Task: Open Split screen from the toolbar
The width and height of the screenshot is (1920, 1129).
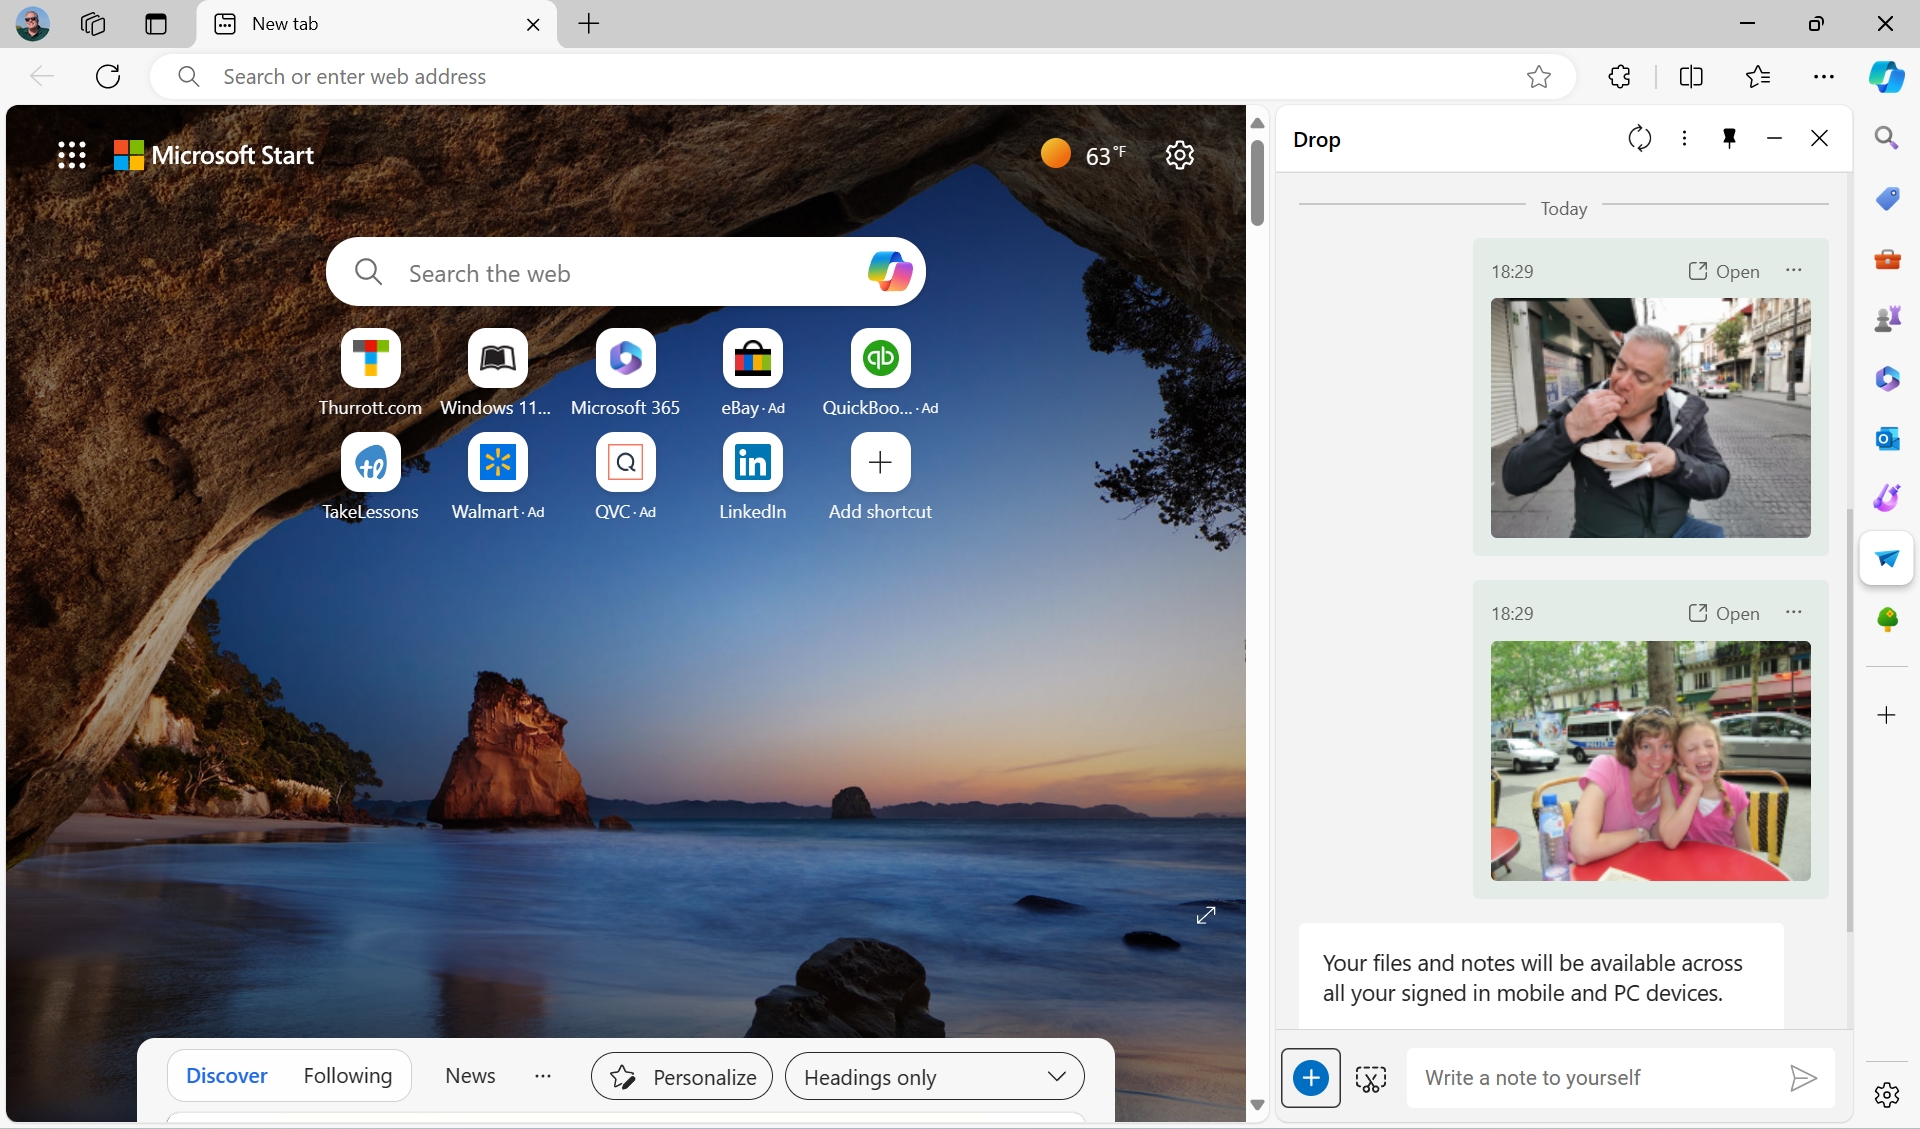Action: click(1691, 77)
